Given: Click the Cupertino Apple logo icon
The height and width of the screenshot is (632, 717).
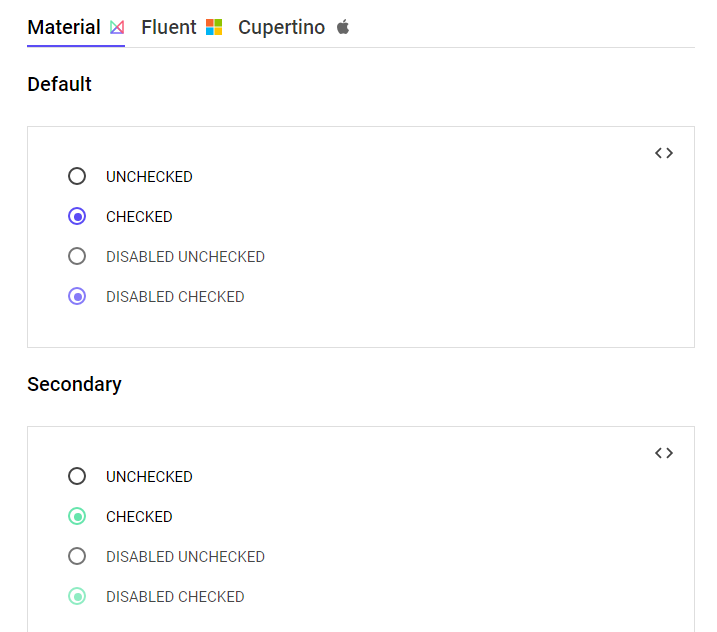Looking at the screenshot, I should coord(343,27).
